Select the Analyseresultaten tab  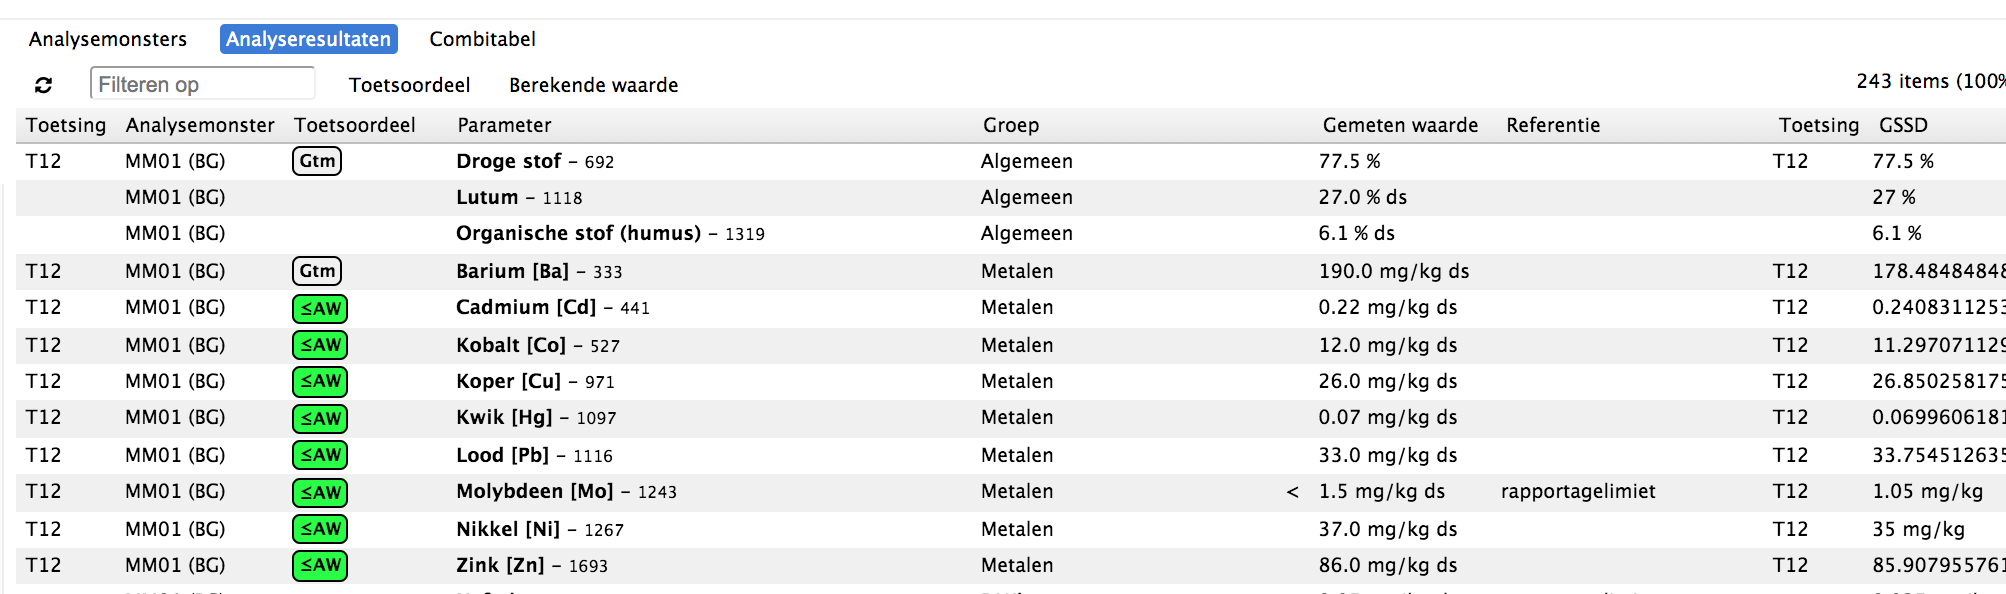click(308, 39)
